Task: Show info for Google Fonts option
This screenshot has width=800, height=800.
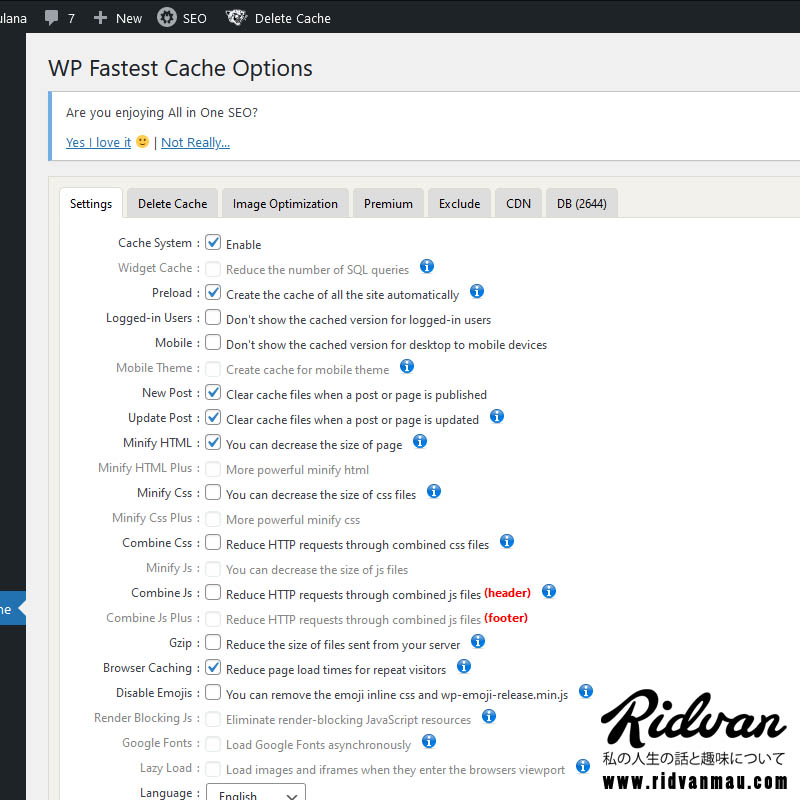Action: point(429,741)
